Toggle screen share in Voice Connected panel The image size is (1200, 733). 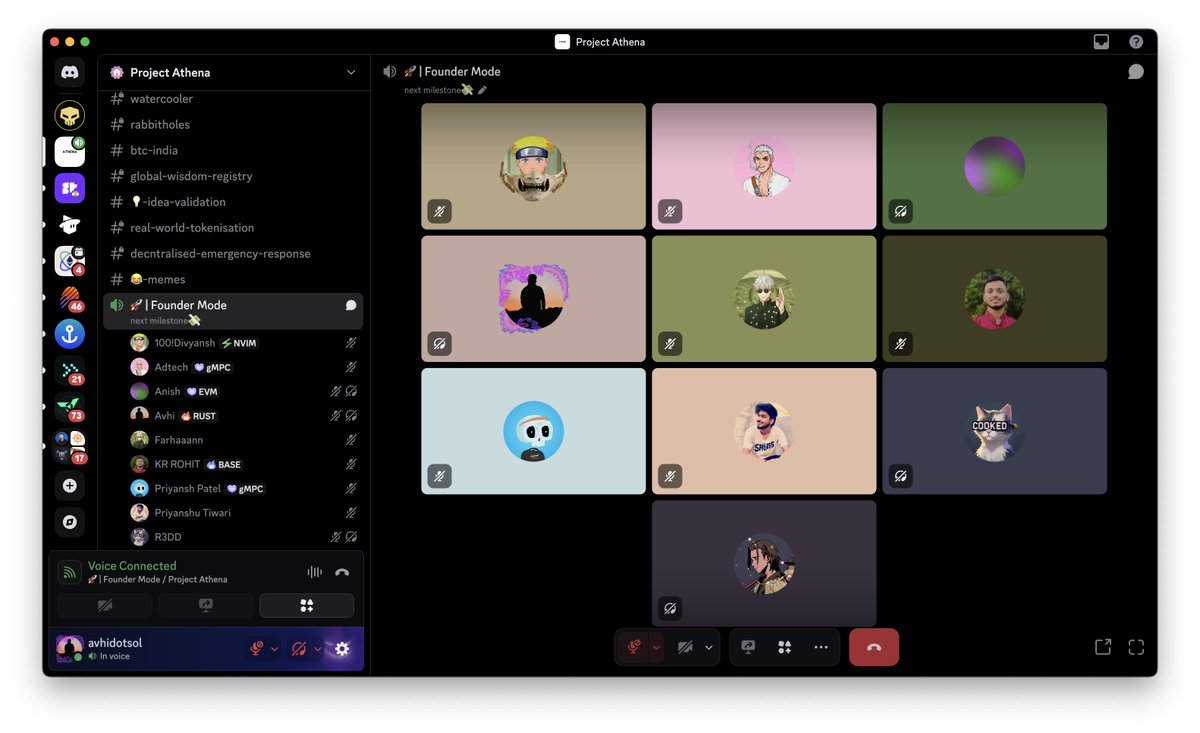206,605
